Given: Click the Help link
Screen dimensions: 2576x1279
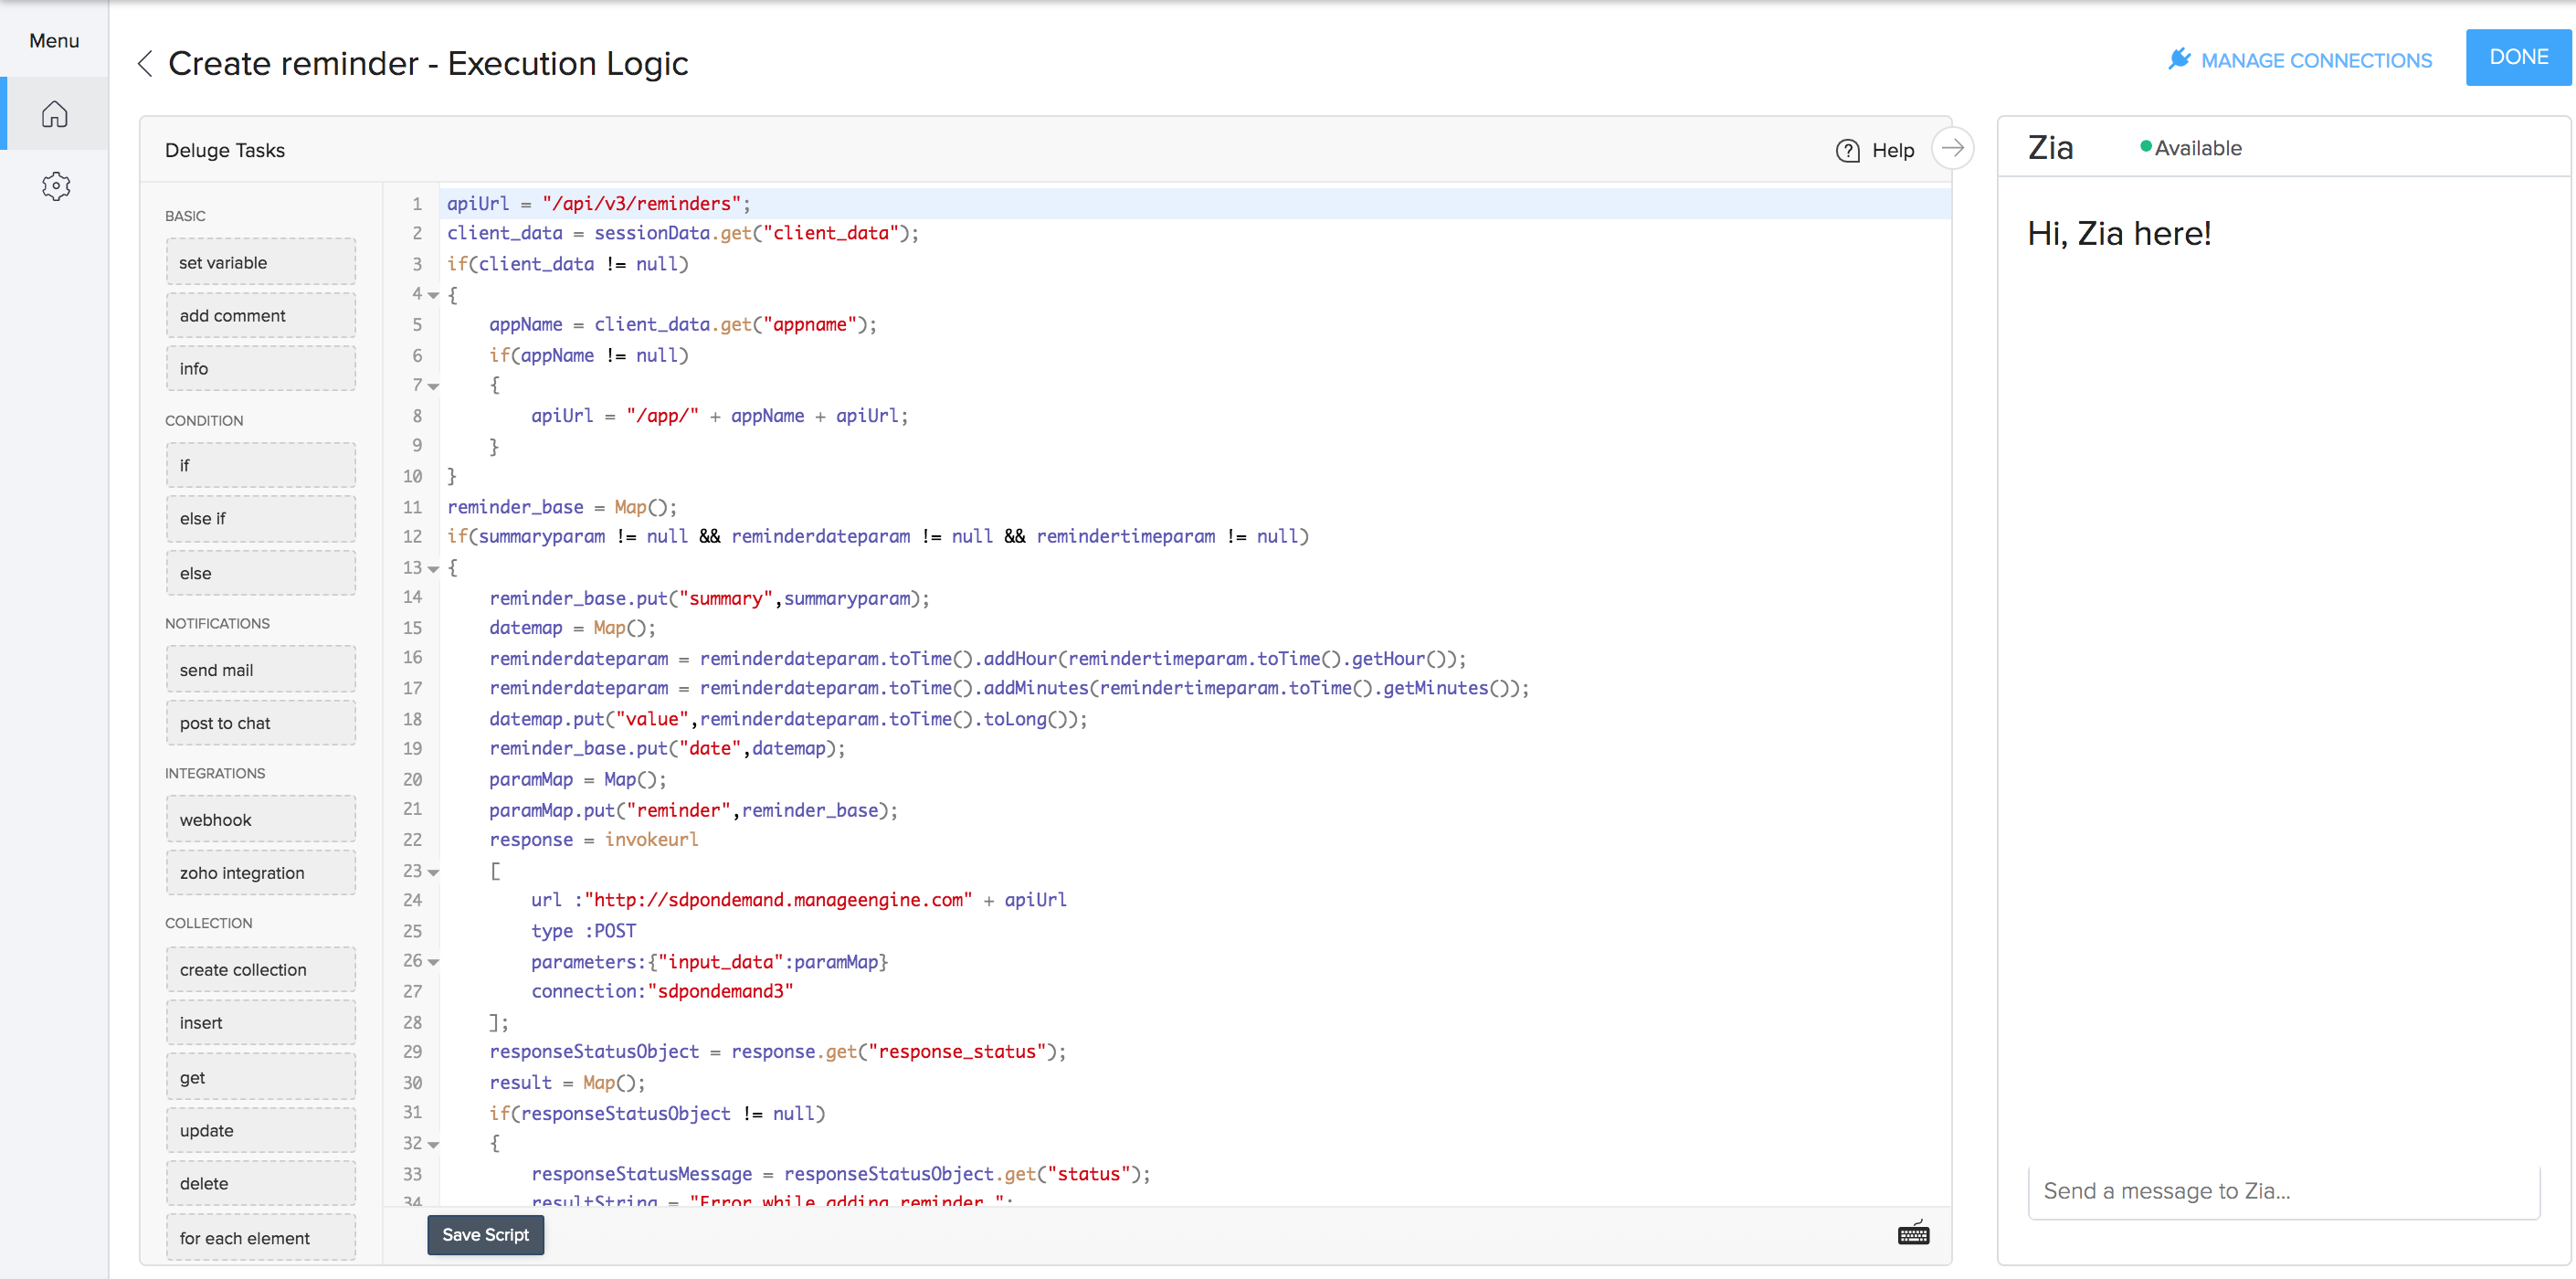Looking at the screenshot, I should pyautogui.click(x=1892, y=151).
